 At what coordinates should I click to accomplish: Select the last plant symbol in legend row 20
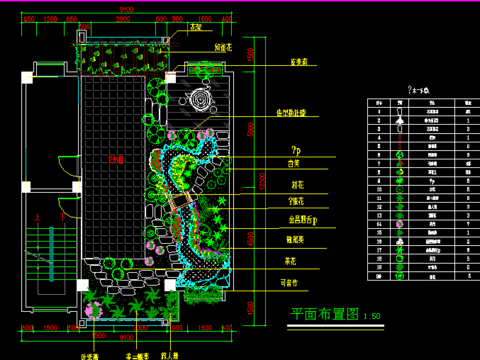(x=399, y=276)
